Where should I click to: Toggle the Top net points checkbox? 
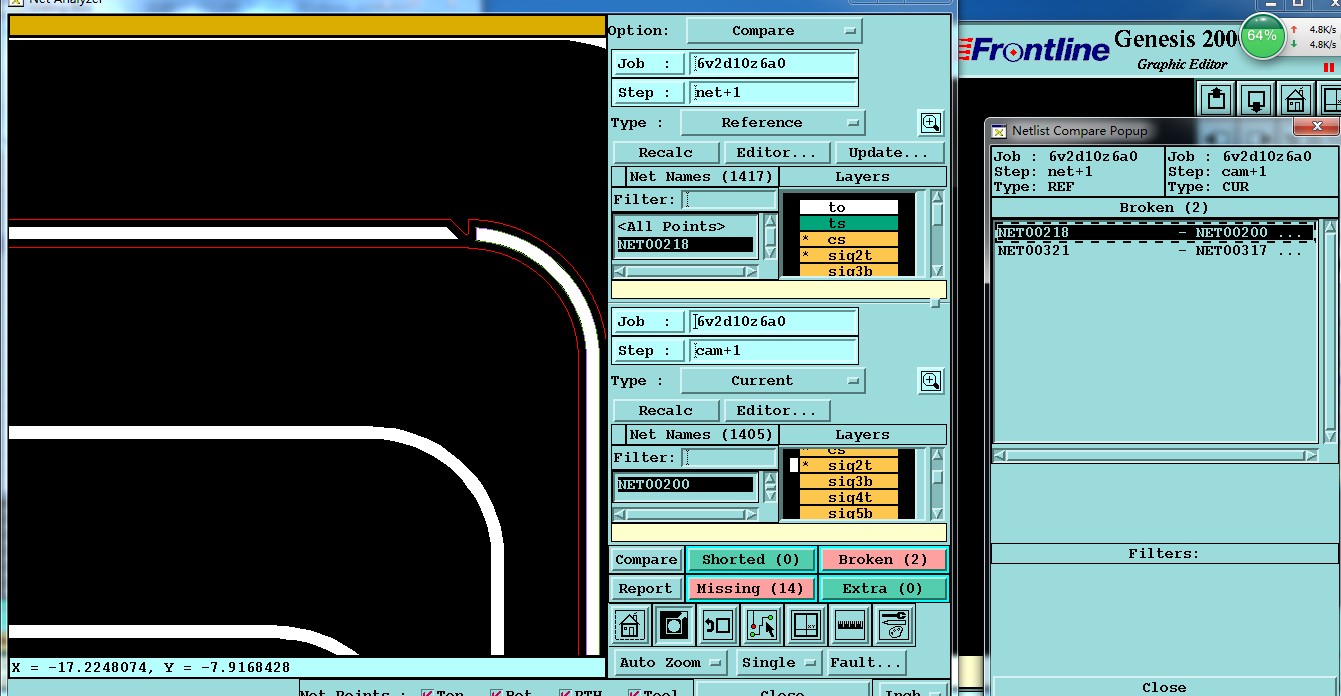[x=427, y=693]
